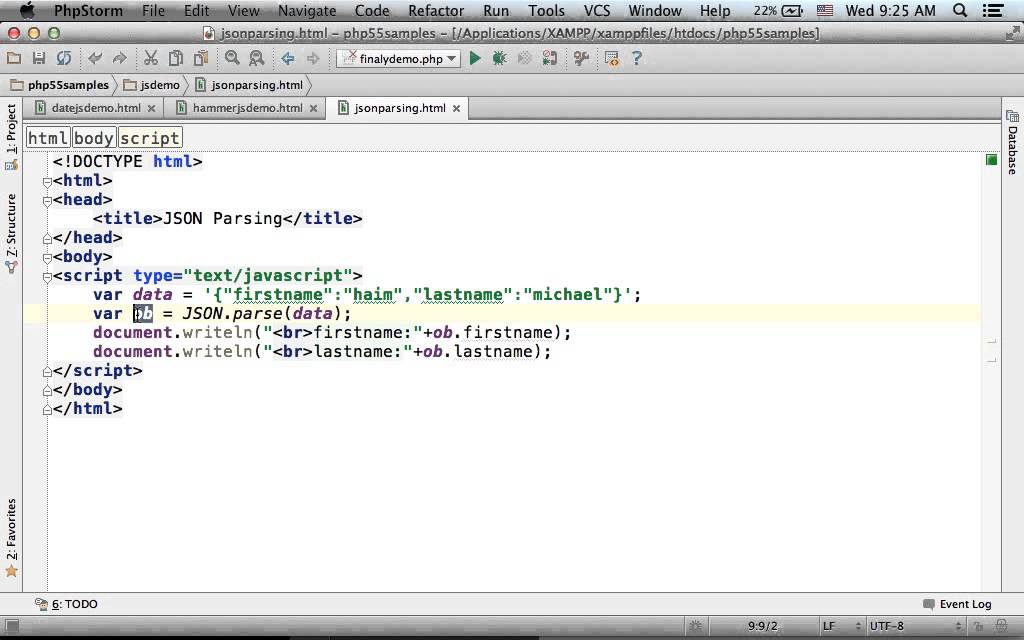The image size is (1024, 640).
Task: Save all files with the floppy disk icon
Action: click(x=39, y=59)
